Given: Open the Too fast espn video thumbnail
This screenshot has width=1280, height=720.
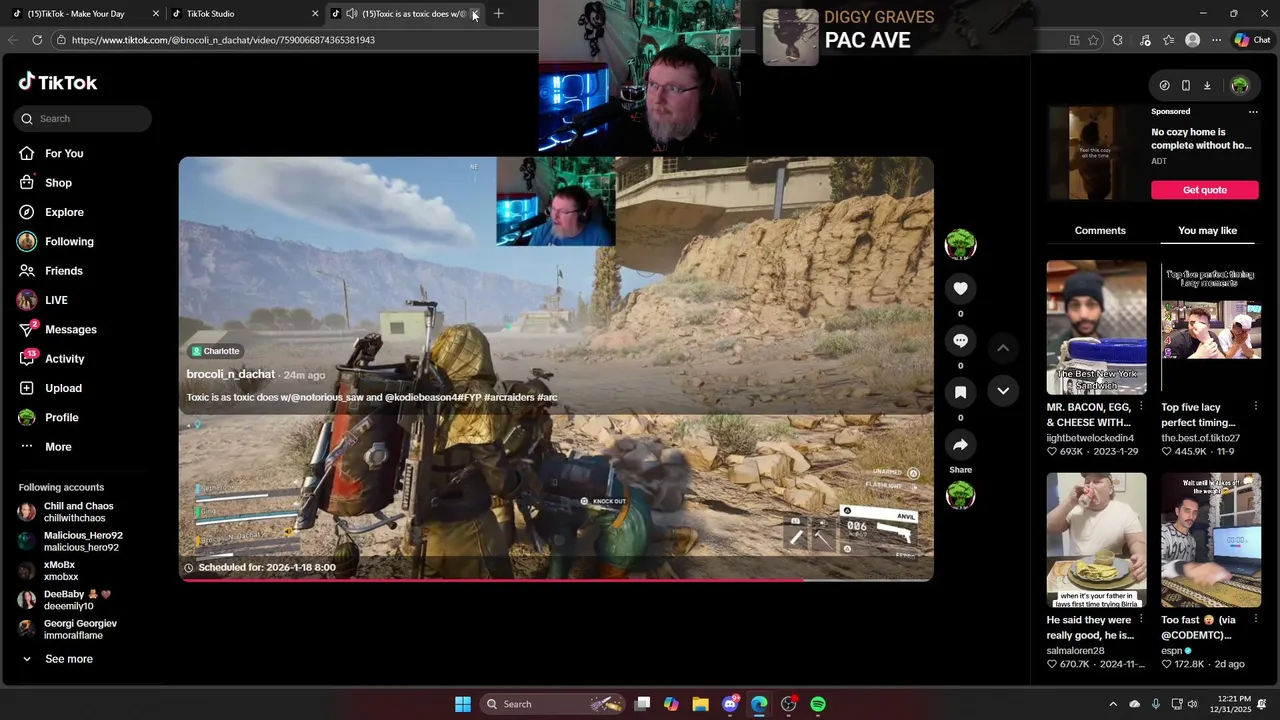Looking at the screenshot, I should [1211, 540].
